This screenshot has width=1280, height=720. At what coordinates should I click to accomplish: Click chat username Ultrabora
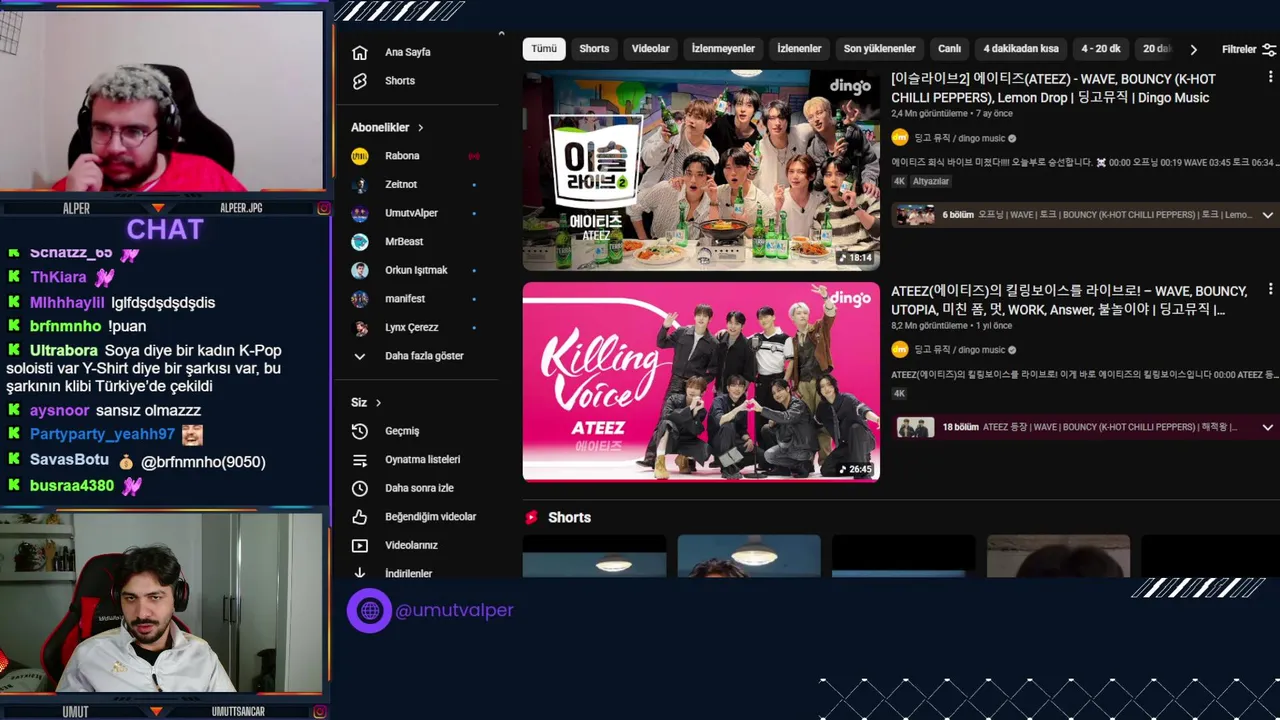tap(64, 351)
